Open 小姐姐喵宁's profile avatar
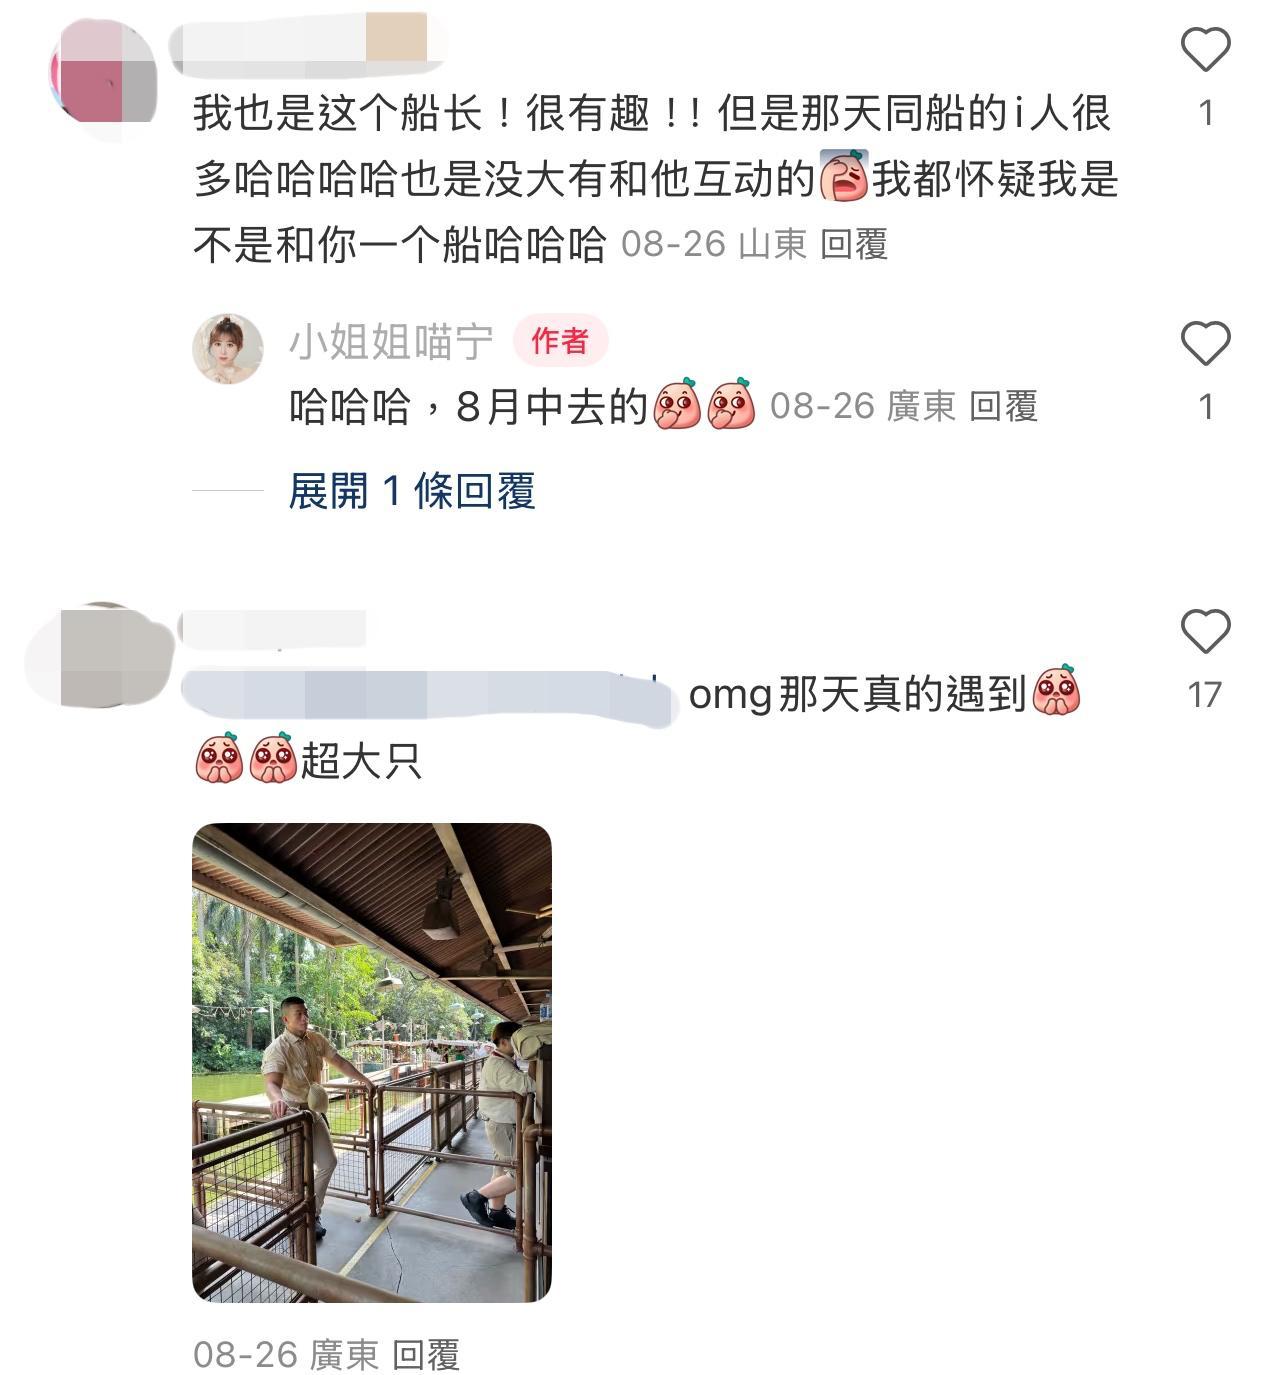The image size is (1284, 1375). pos(227,348)
